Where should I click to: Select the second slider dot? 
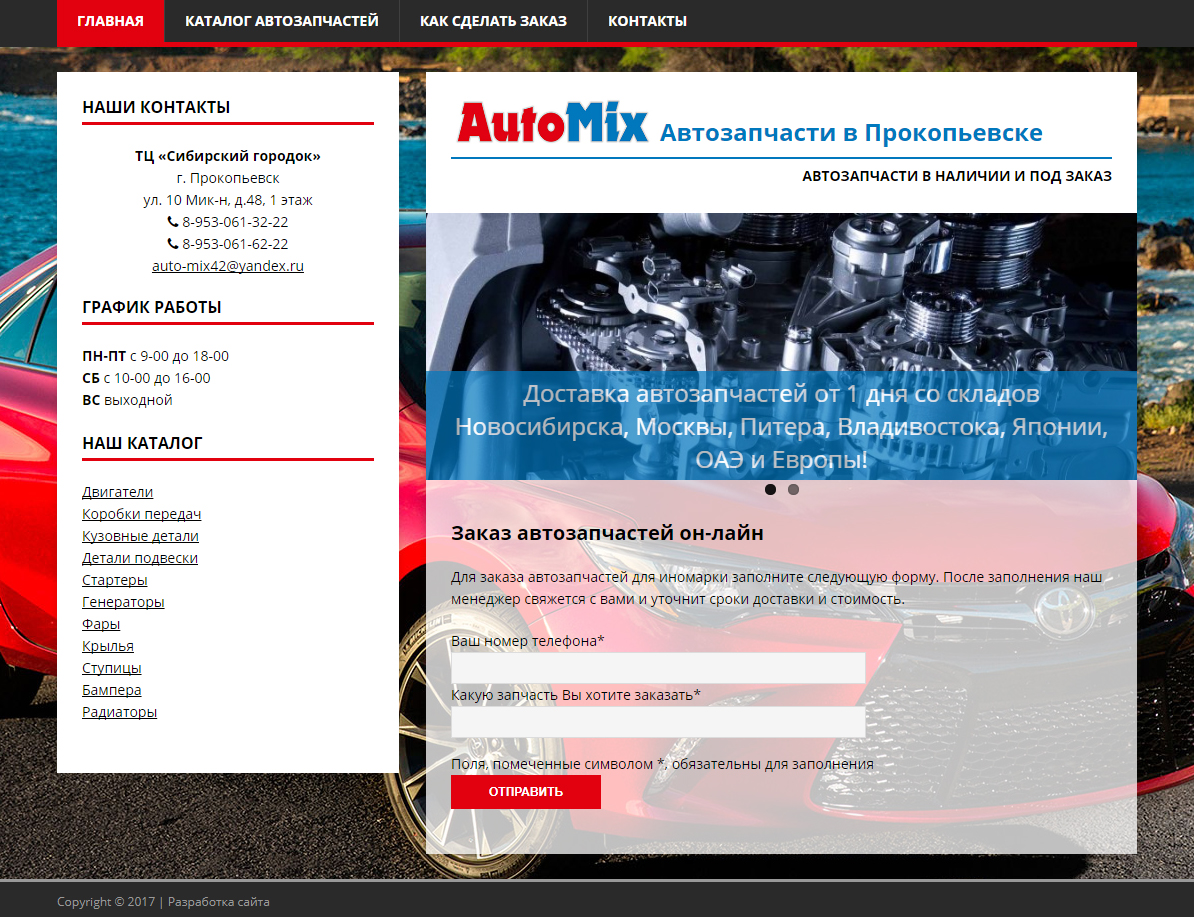tap(793, 490)
